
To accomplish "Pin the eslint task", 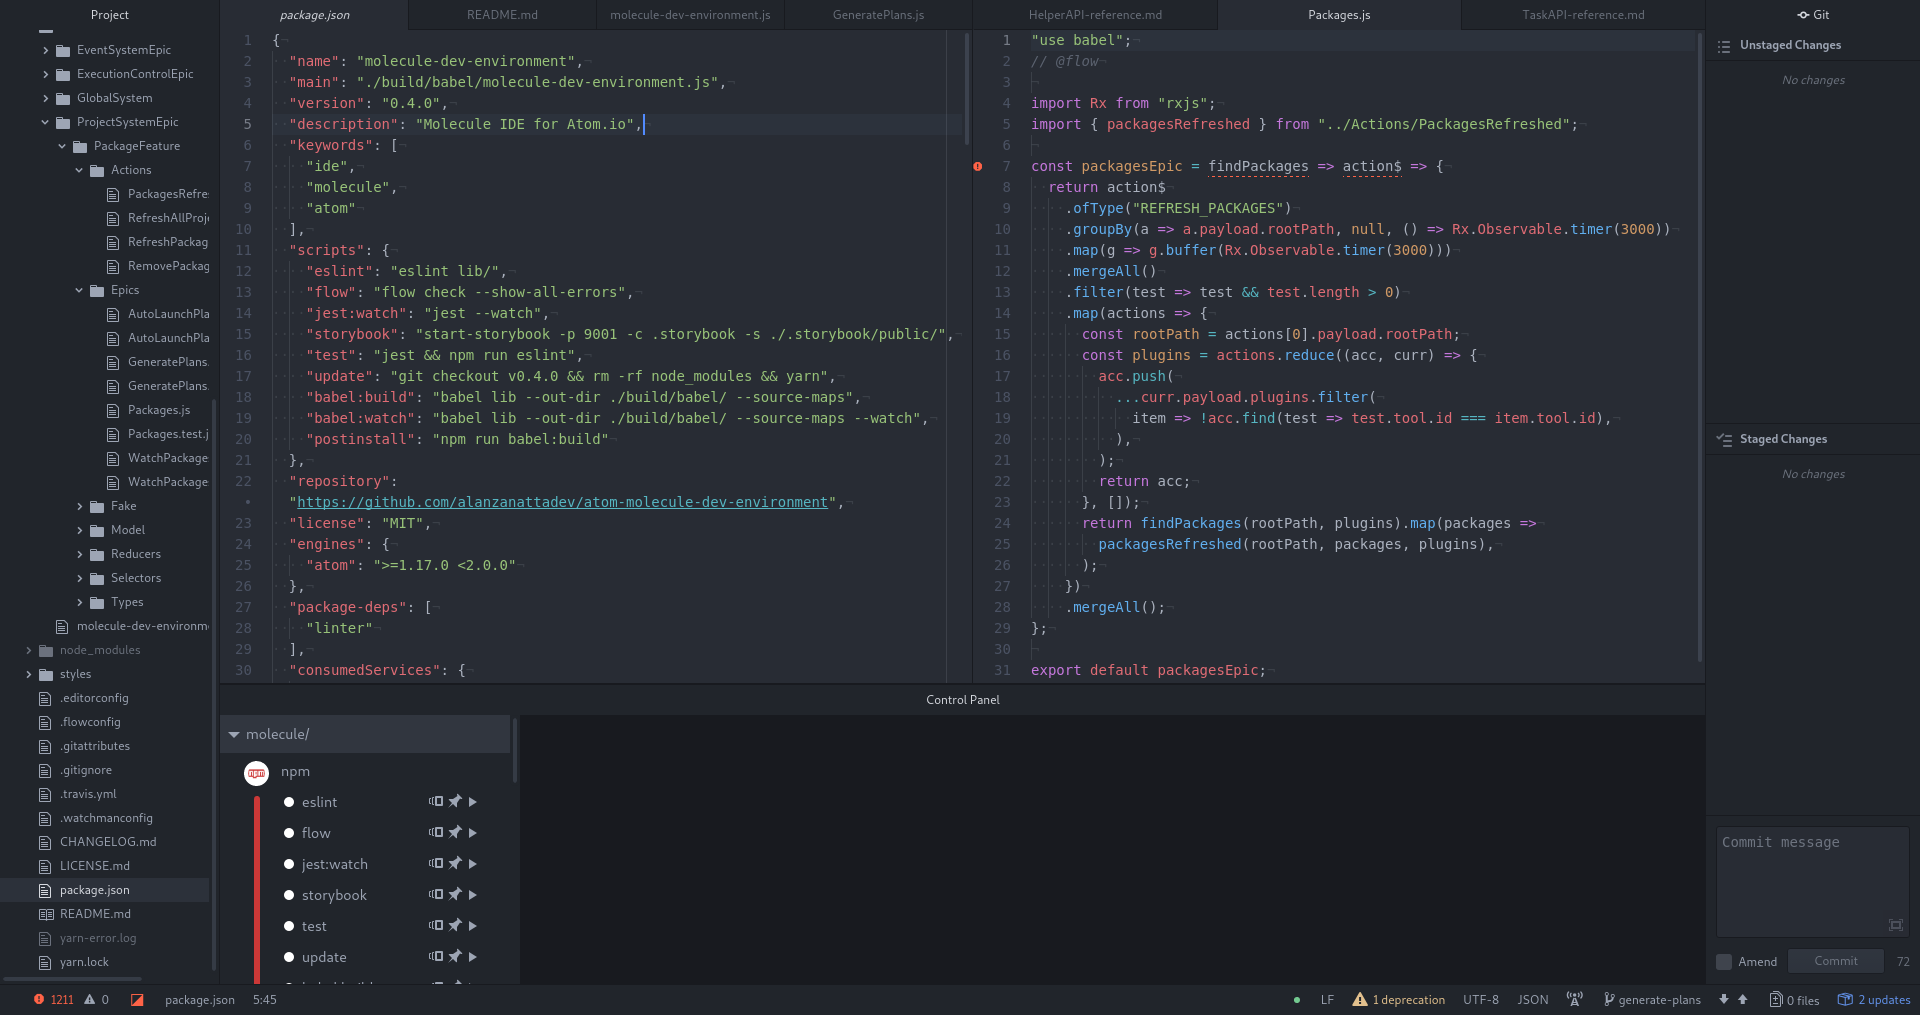I will (x=455, y=802).
